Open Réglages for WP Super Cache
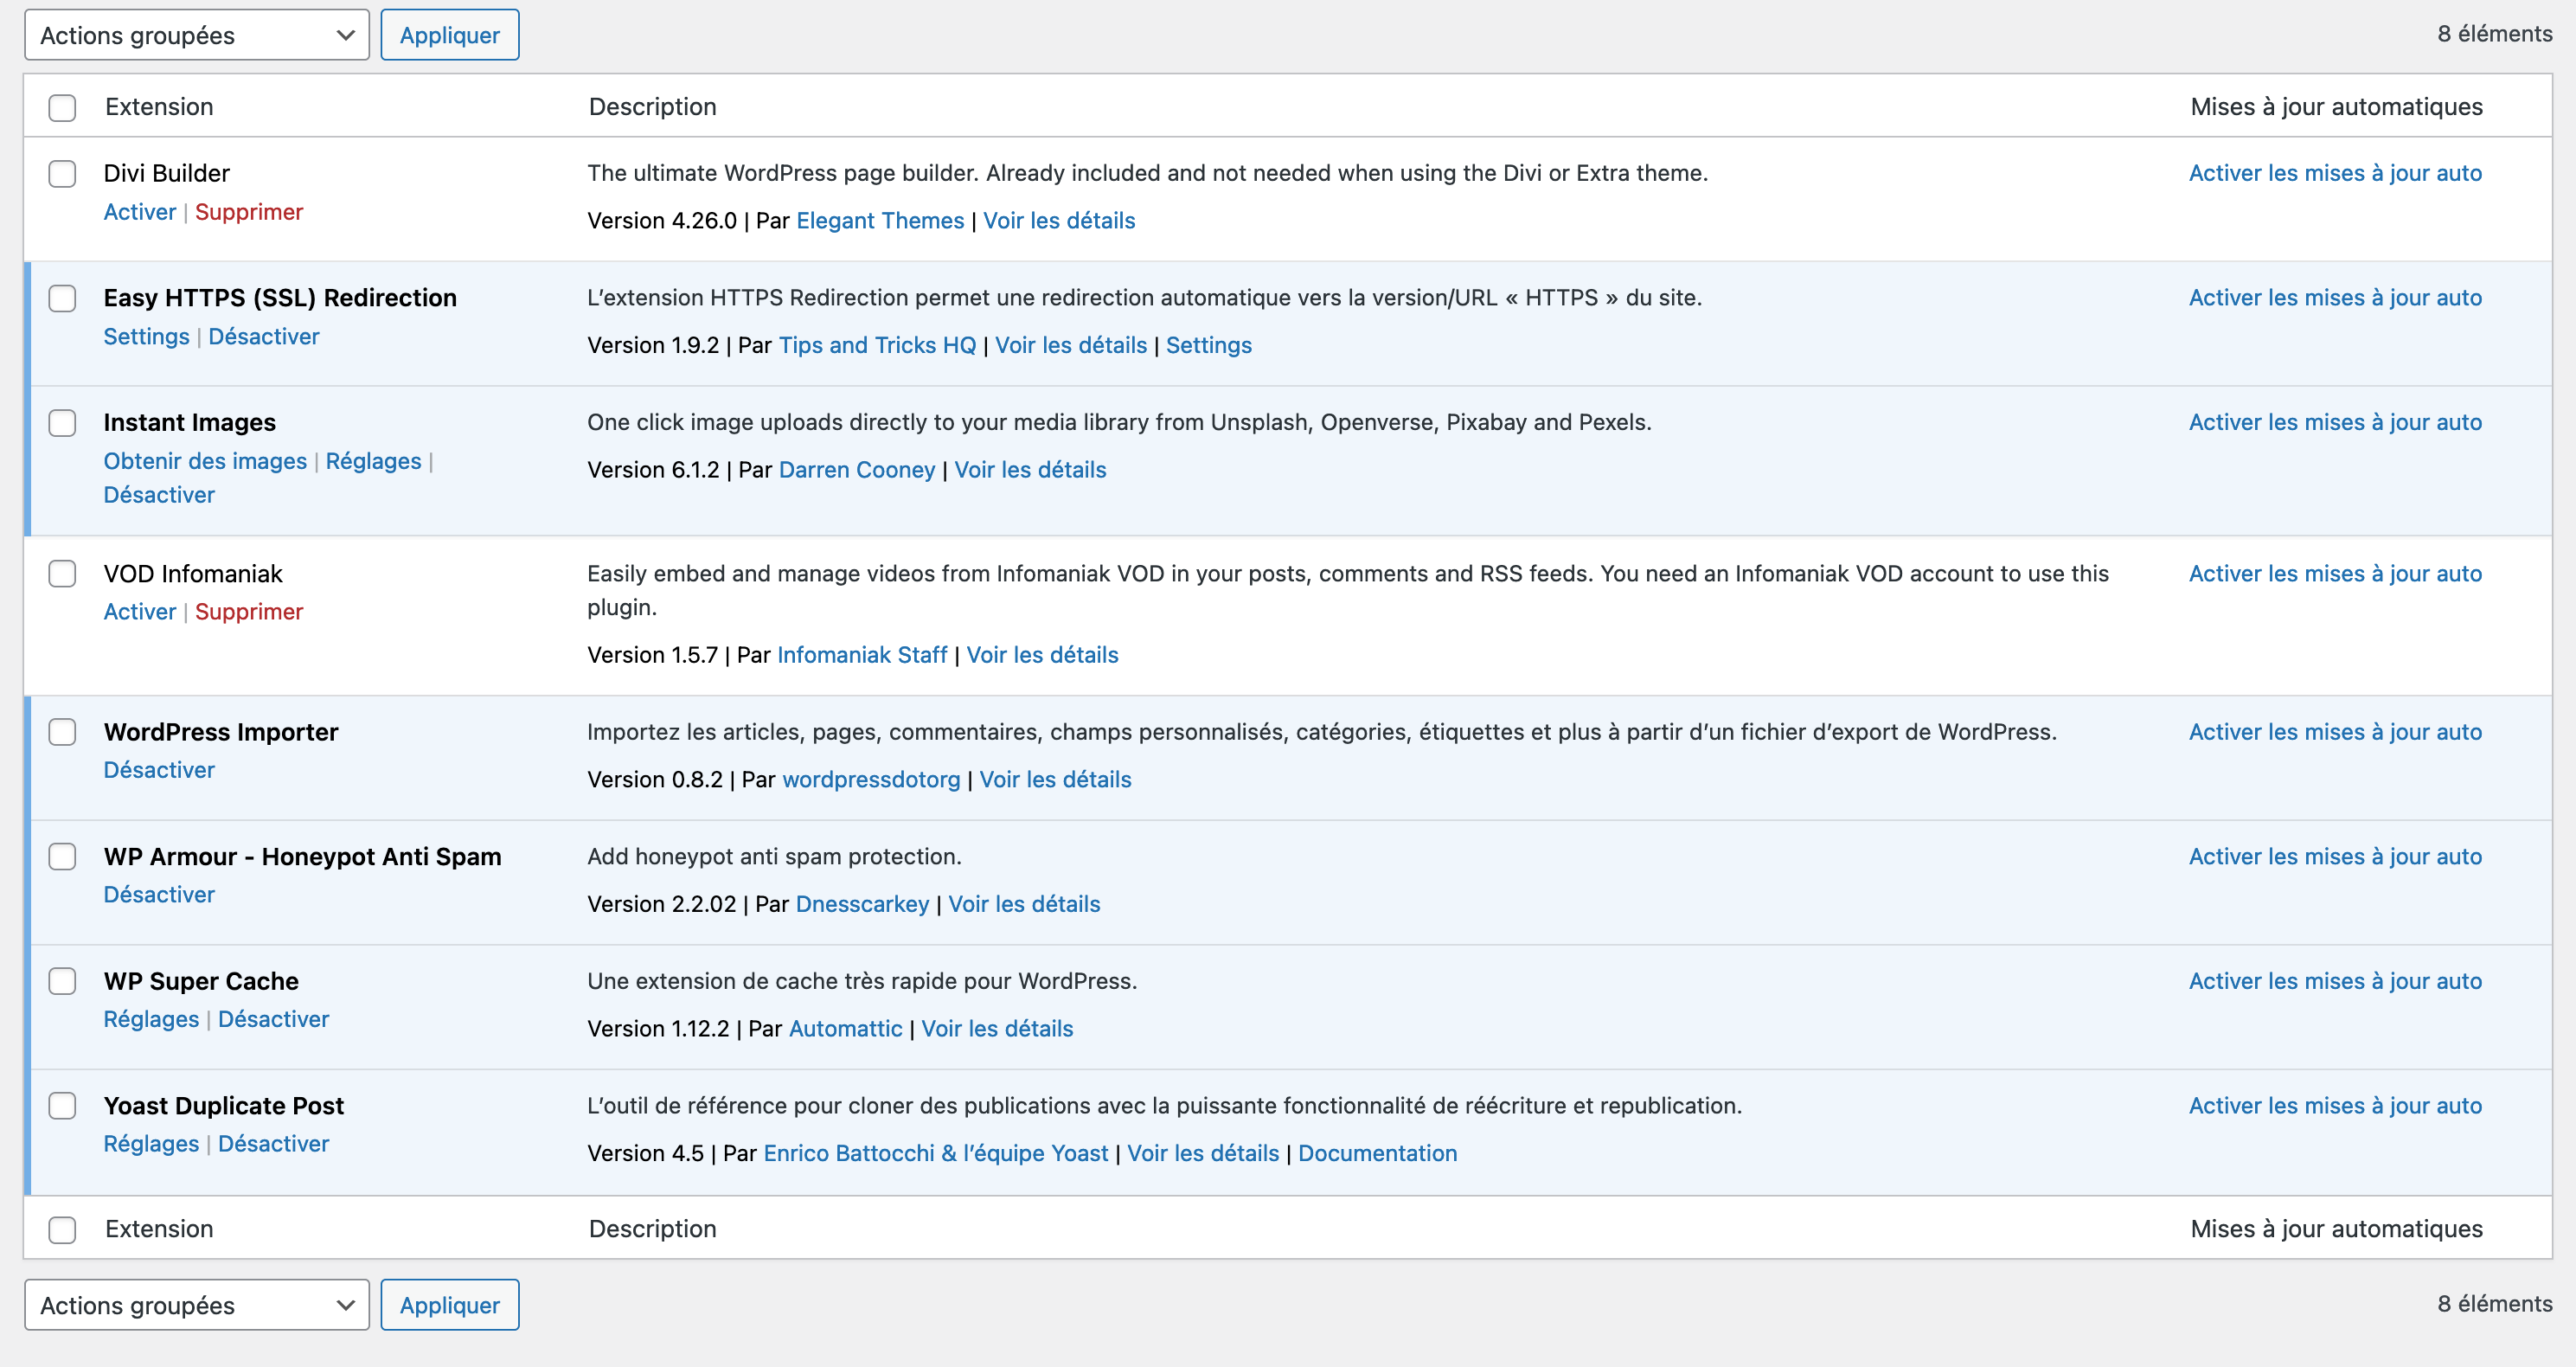This screenshot has width=2576, height=1367. click(152, 1019)
